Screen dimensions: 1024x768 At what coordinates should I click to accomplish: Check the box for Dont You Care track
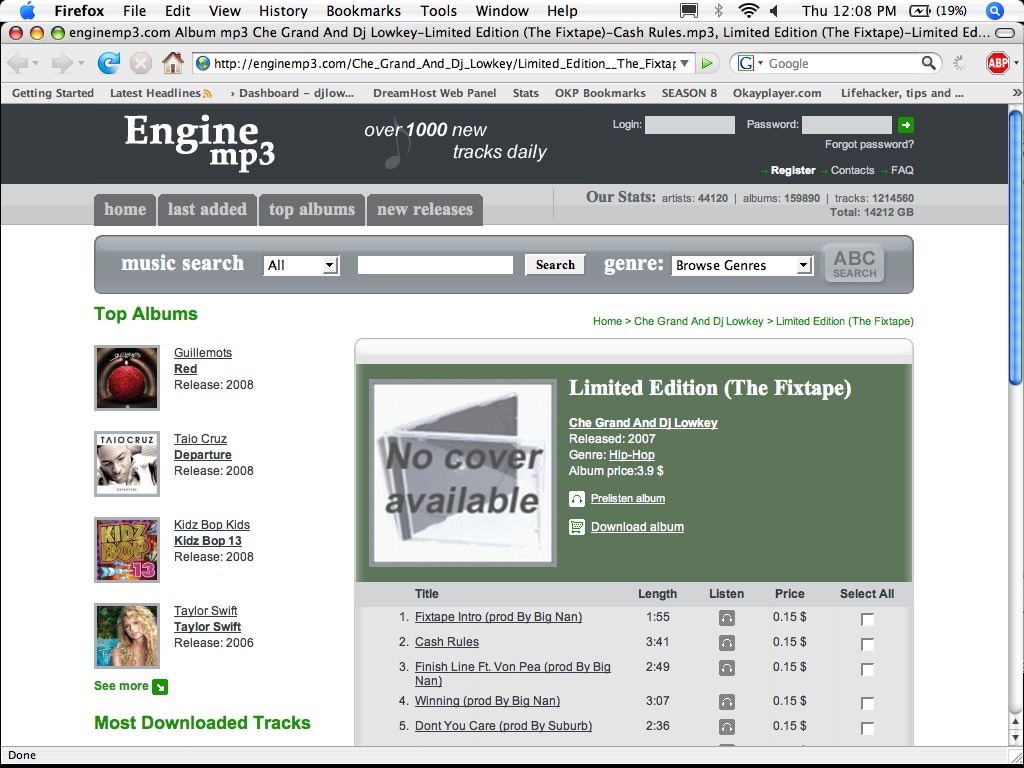pyautogui.click(x=867, y=728)
